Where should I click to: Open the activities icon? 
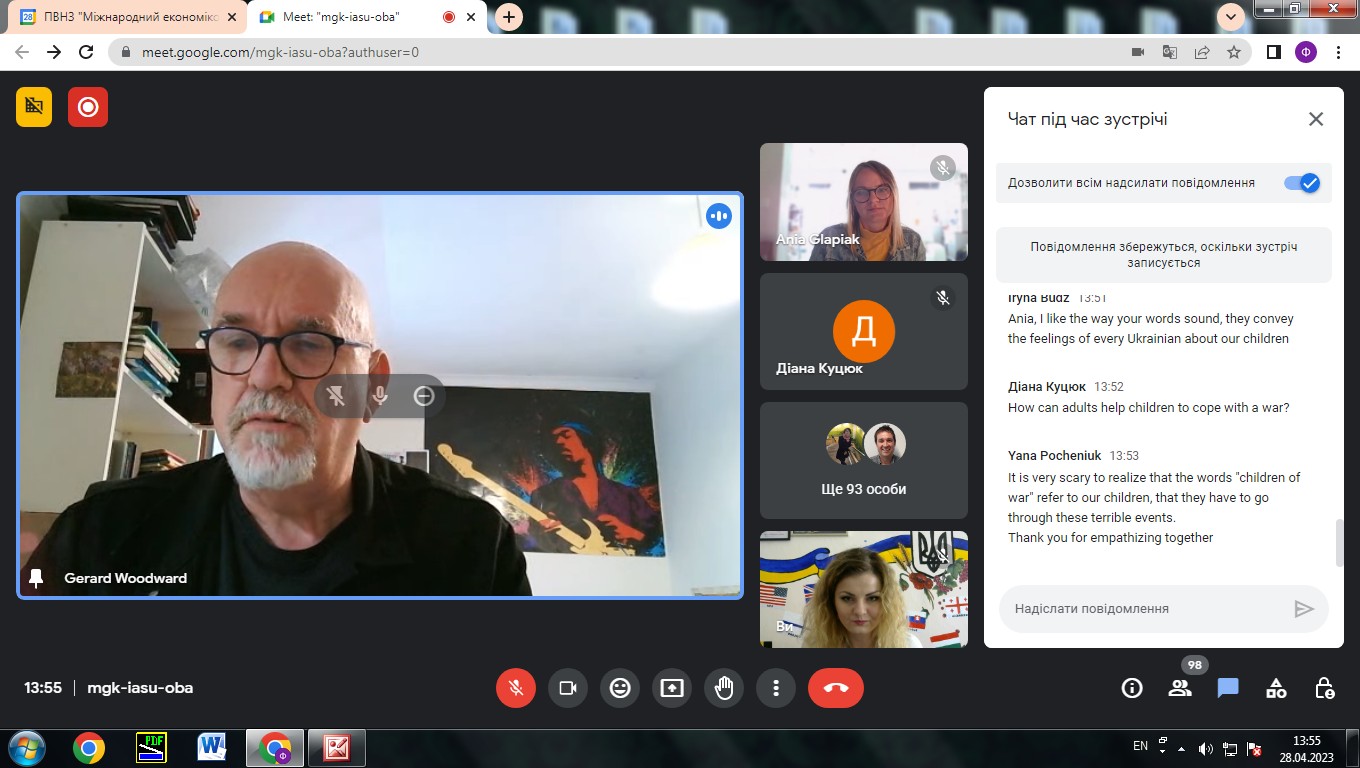(x=1276, y=688)
